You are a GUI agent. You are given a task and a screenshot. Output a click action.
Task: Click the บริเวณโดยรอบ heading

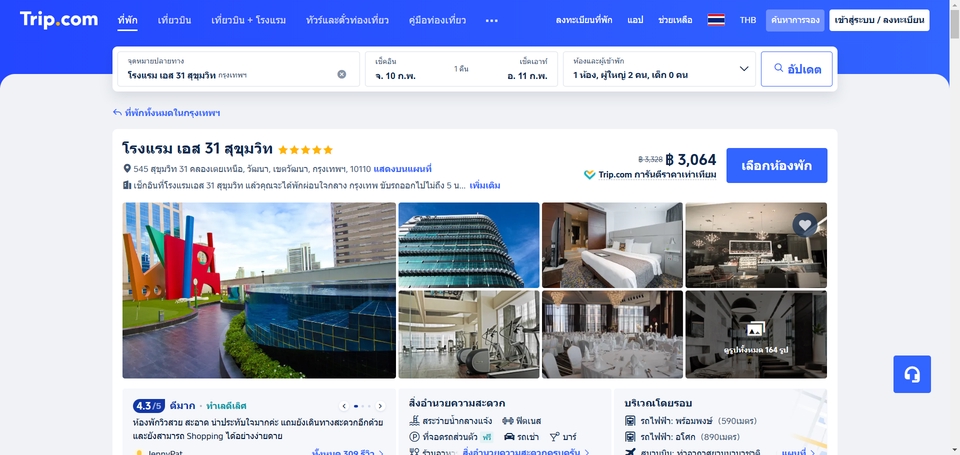tap(658, 403)
